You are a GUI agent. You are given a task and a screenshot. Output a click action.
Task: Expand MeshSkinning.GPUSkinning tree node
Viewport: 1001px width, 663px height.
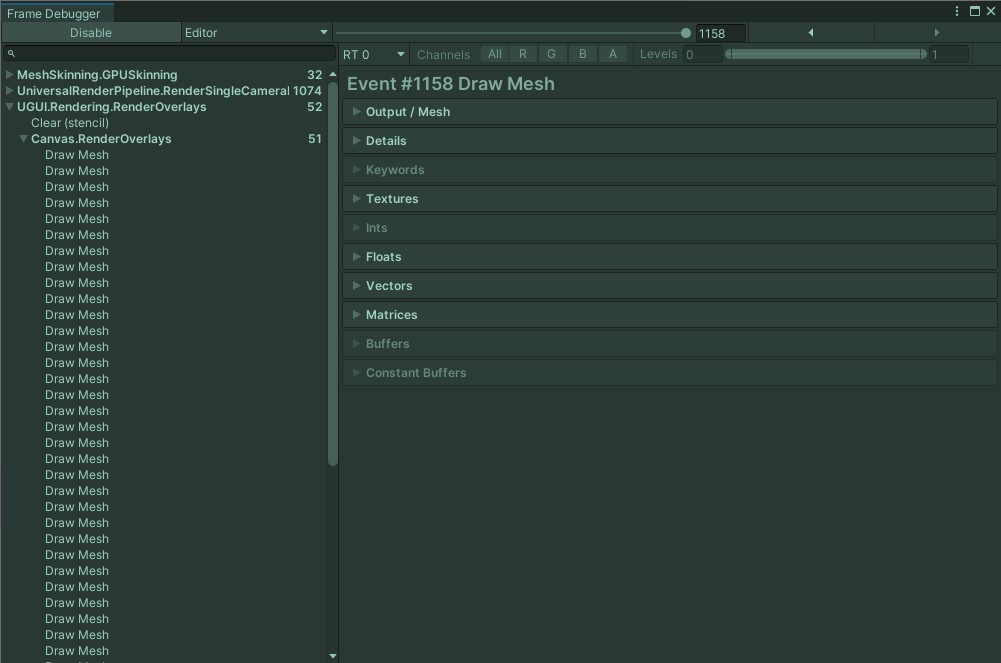pos(10,75)
